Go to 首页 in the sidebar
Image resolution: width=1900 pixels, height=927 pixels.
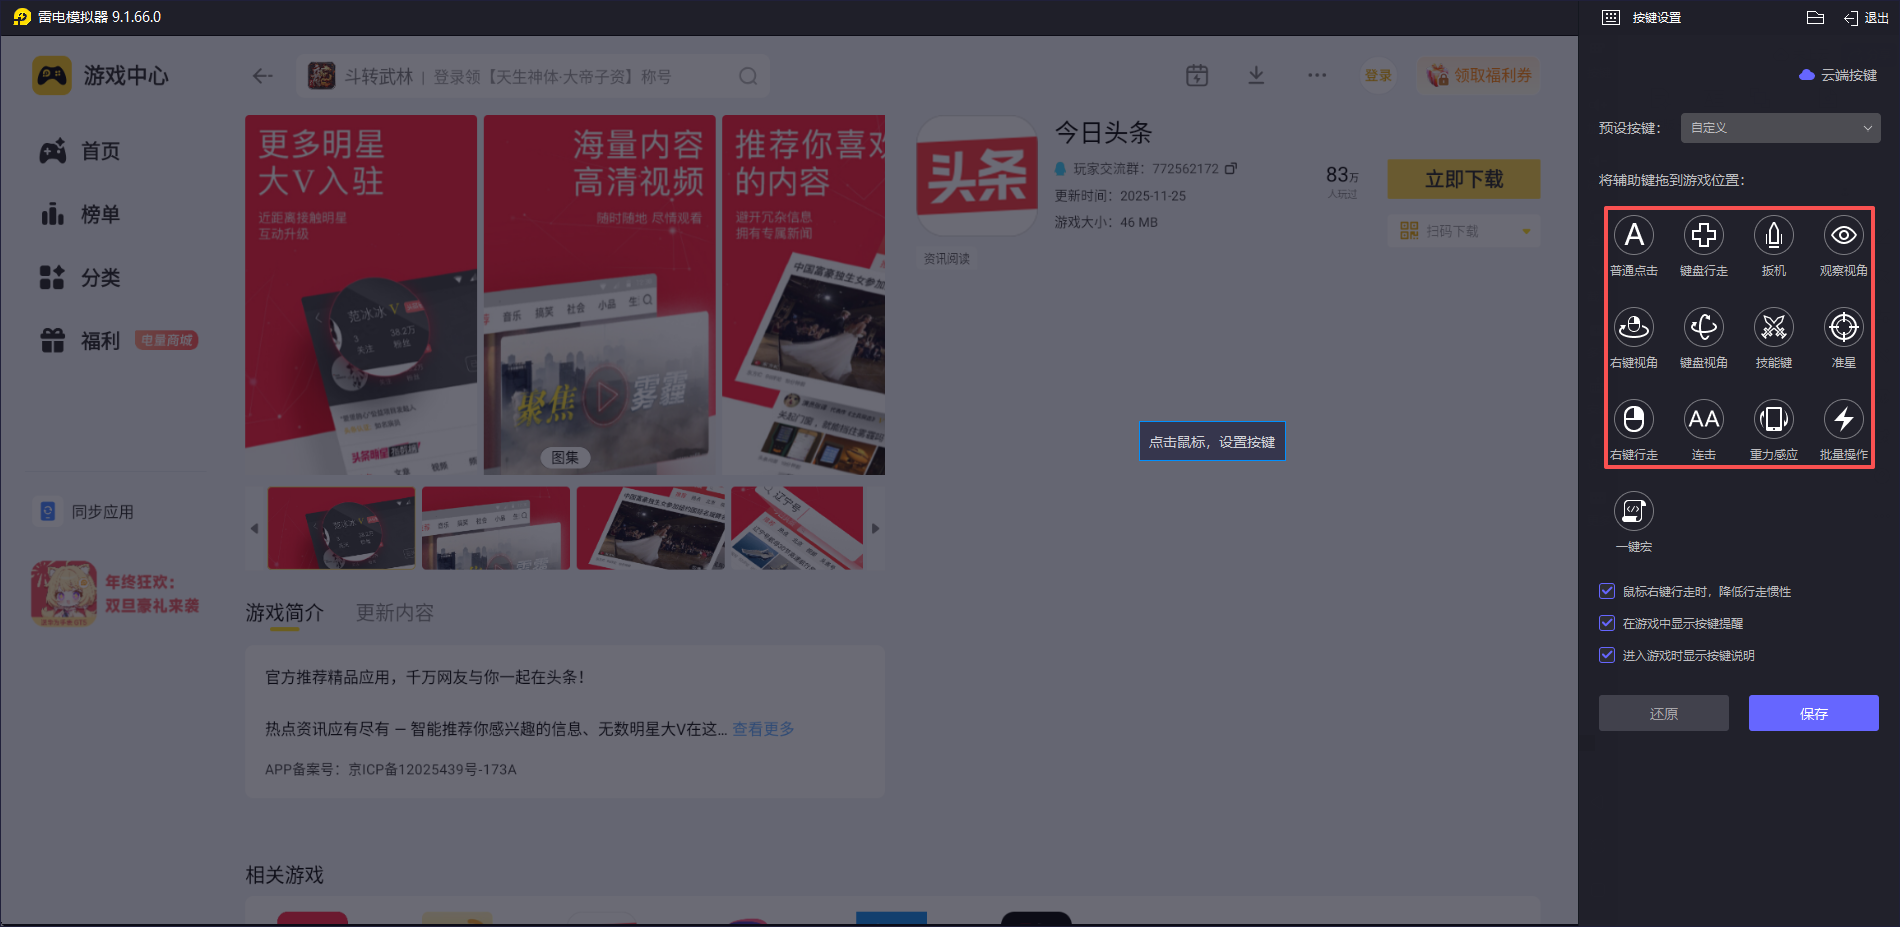[80, 151]
